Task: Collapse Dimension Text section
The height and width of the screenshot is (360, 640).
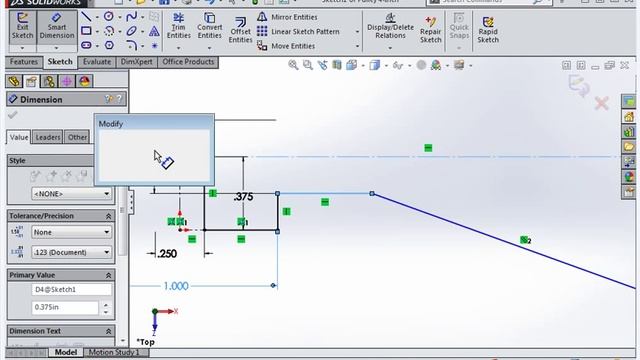Action: pos(109,331)
